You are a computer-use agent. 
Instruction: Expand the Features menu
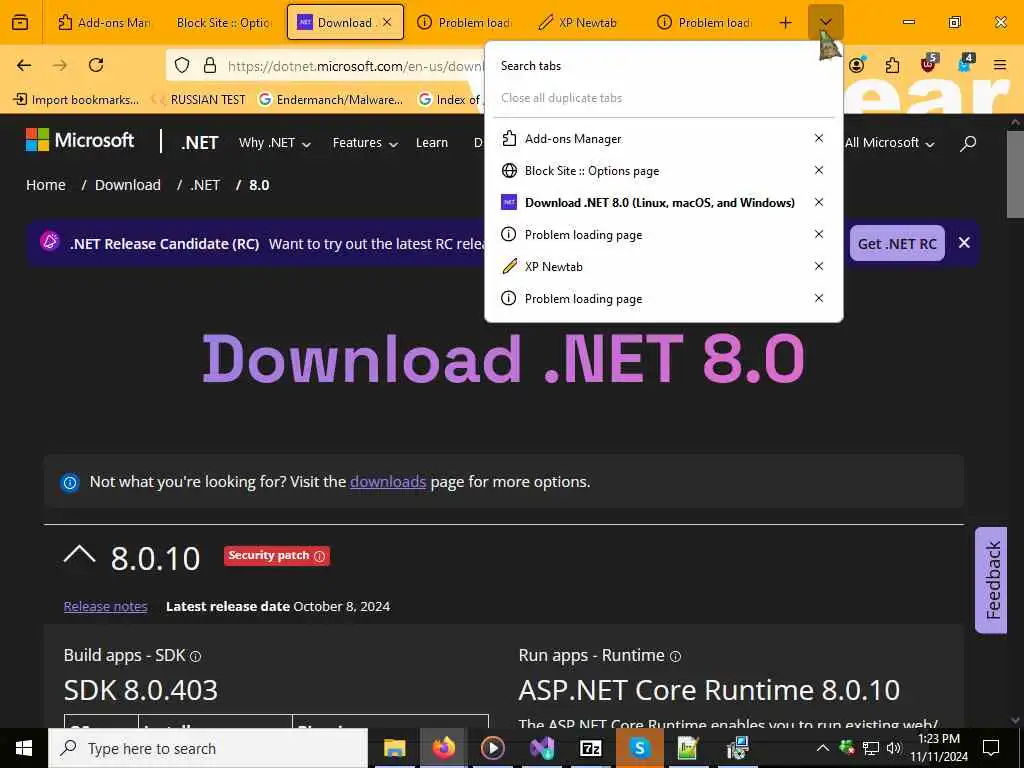364,143
